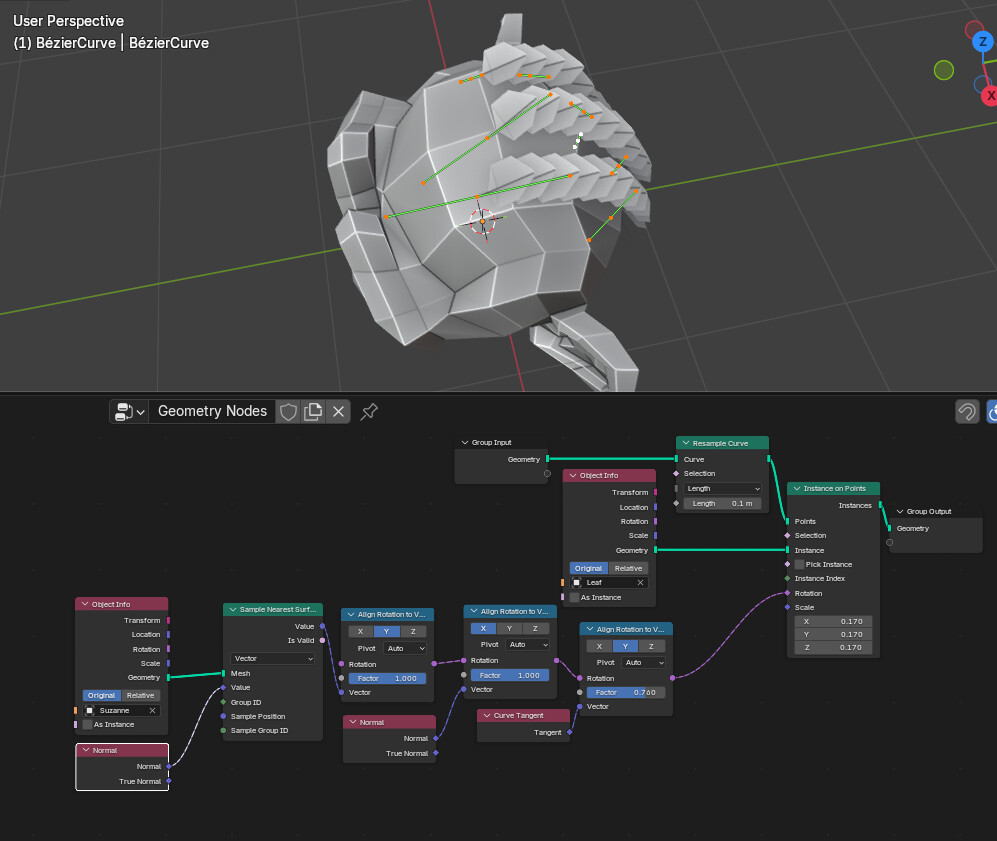Viewport: 997px width, 841px height.
Task: Click the Factor 0.760 slider
Action: 626,693
